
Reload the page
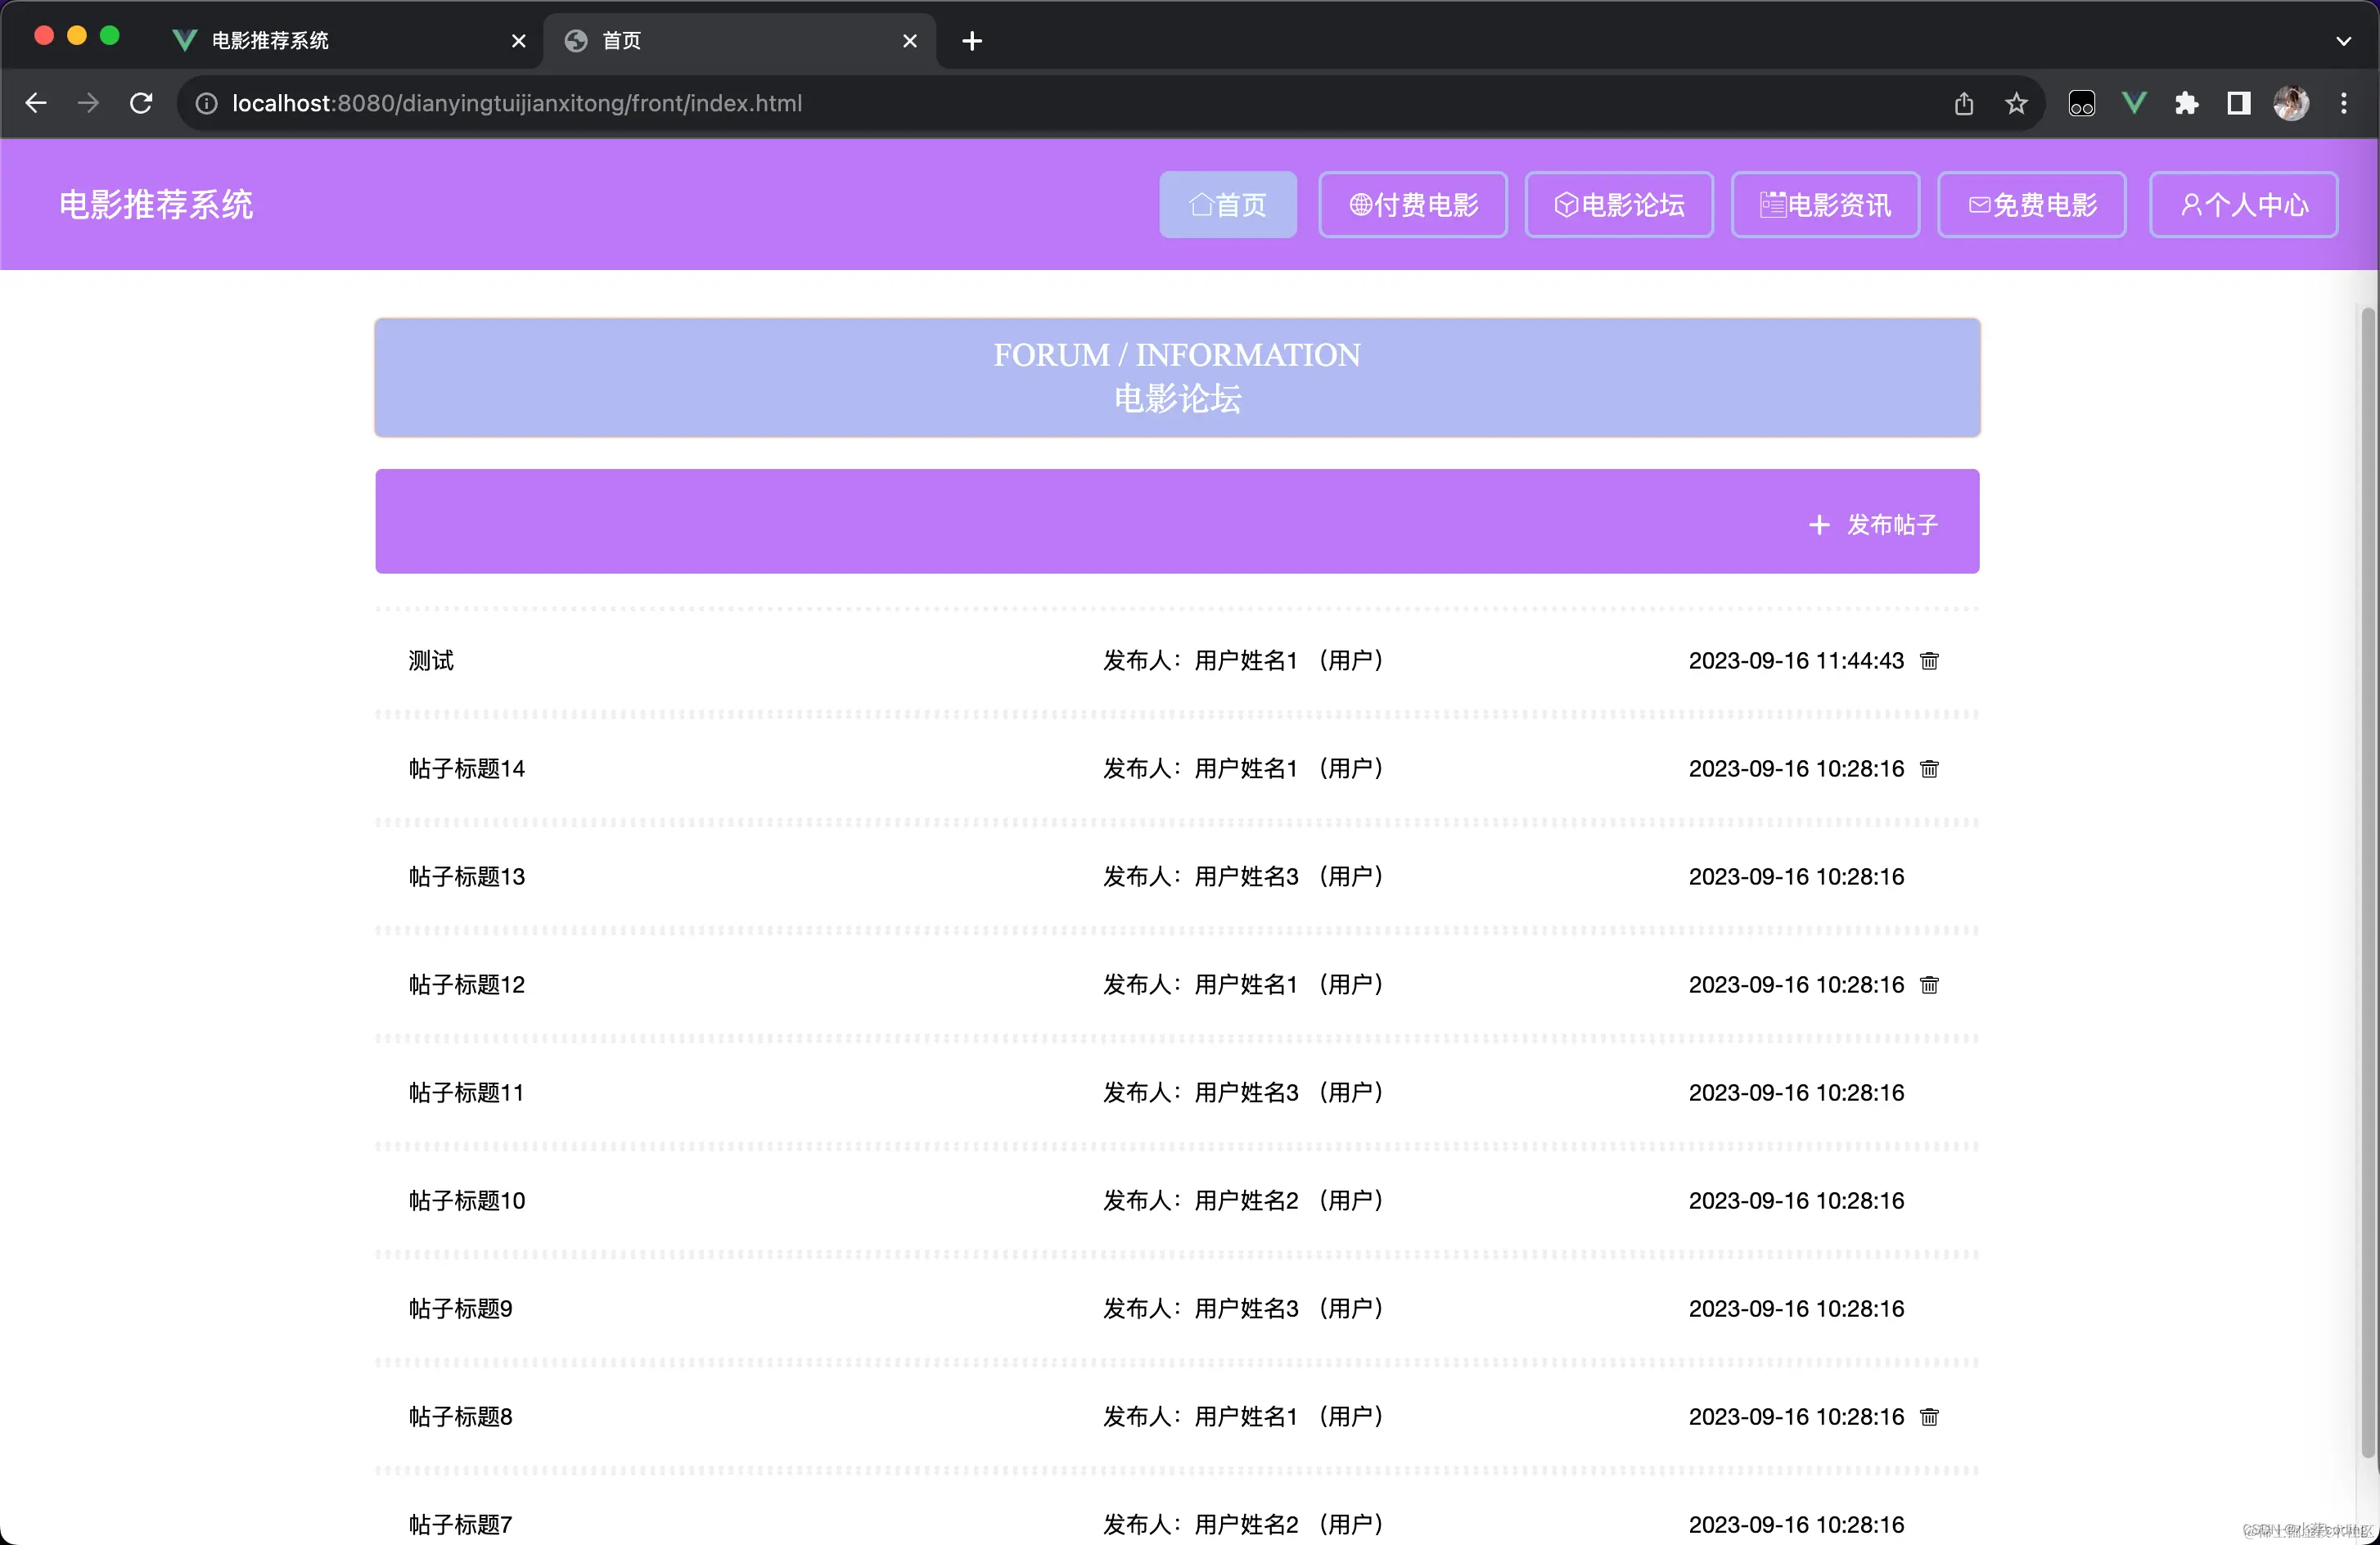[x=141, y=103]
